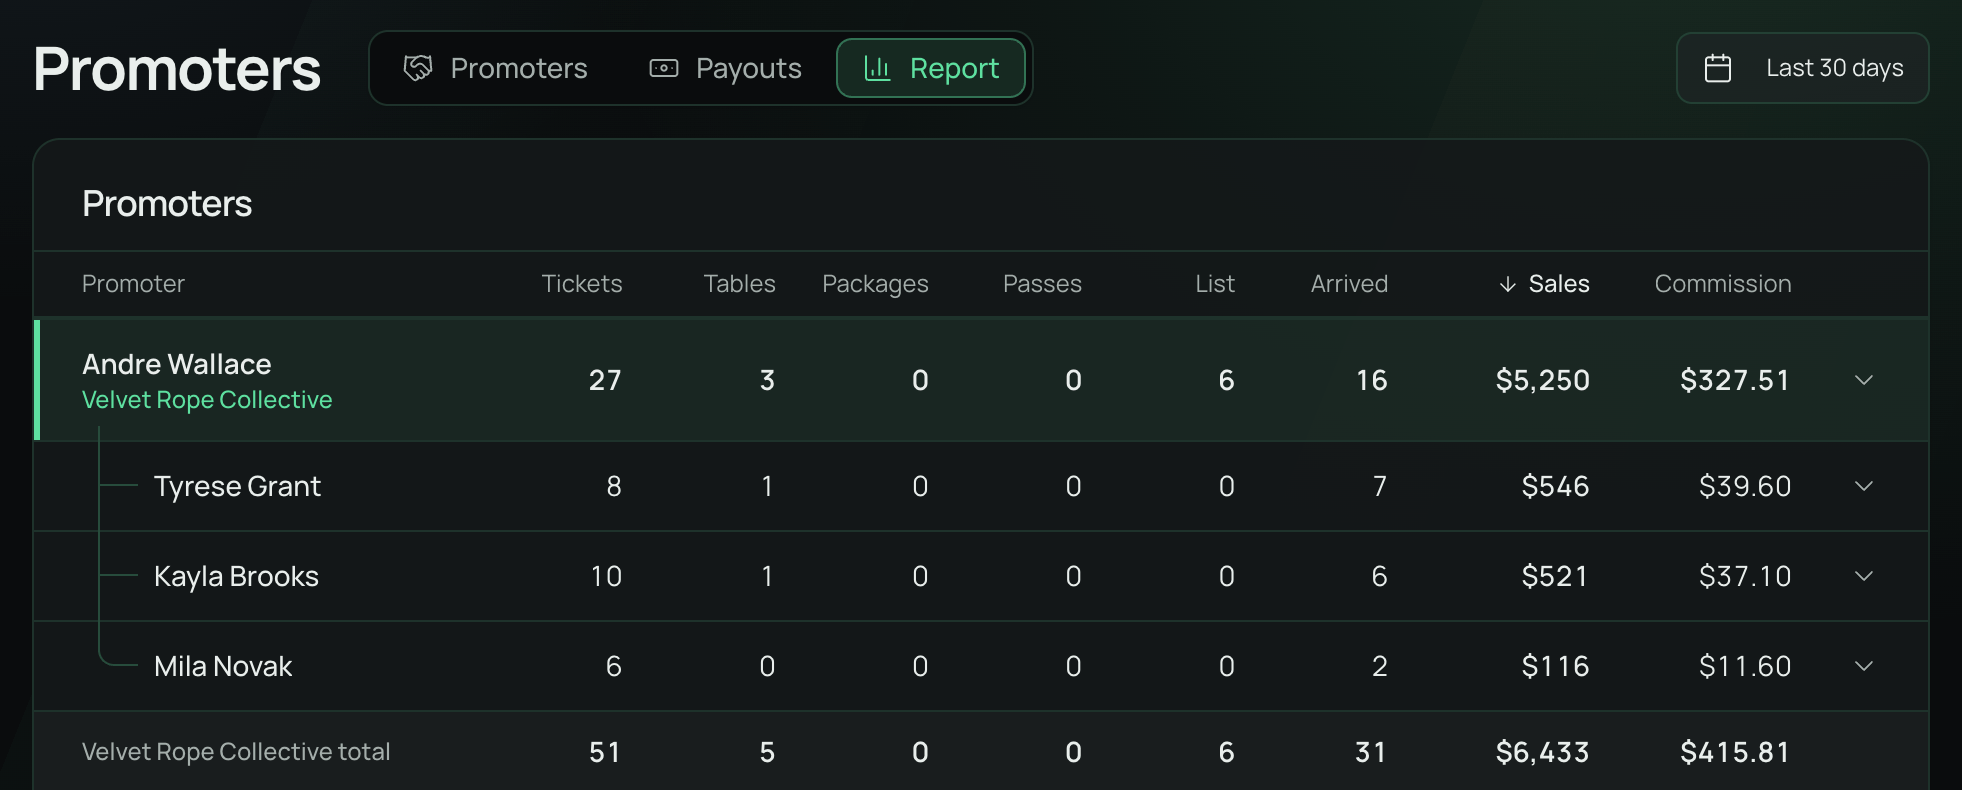Click the $6,433 total sales value
Screen dimensions: 1962x790
coord(1542,752)
